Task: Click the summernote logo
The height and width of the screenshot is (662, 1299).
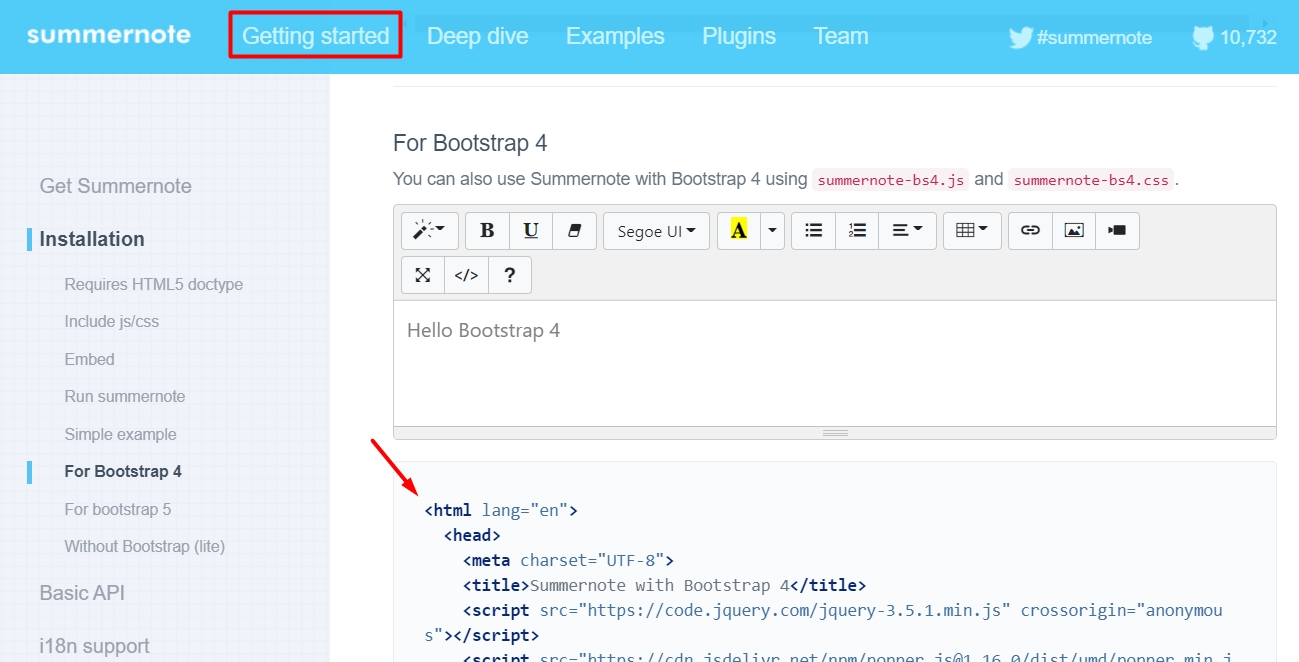Action: coord(109,35)
